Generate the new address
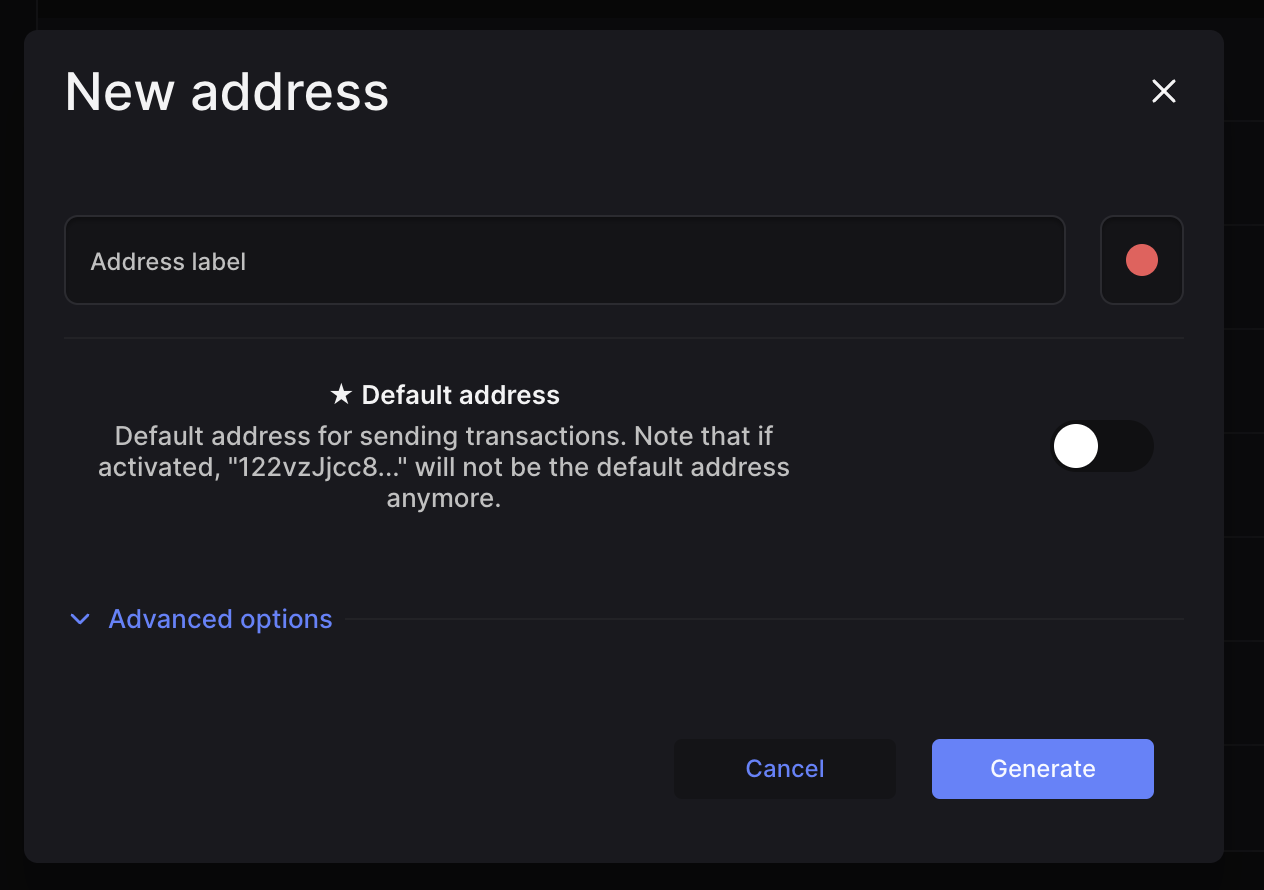 click(1042, 768)
